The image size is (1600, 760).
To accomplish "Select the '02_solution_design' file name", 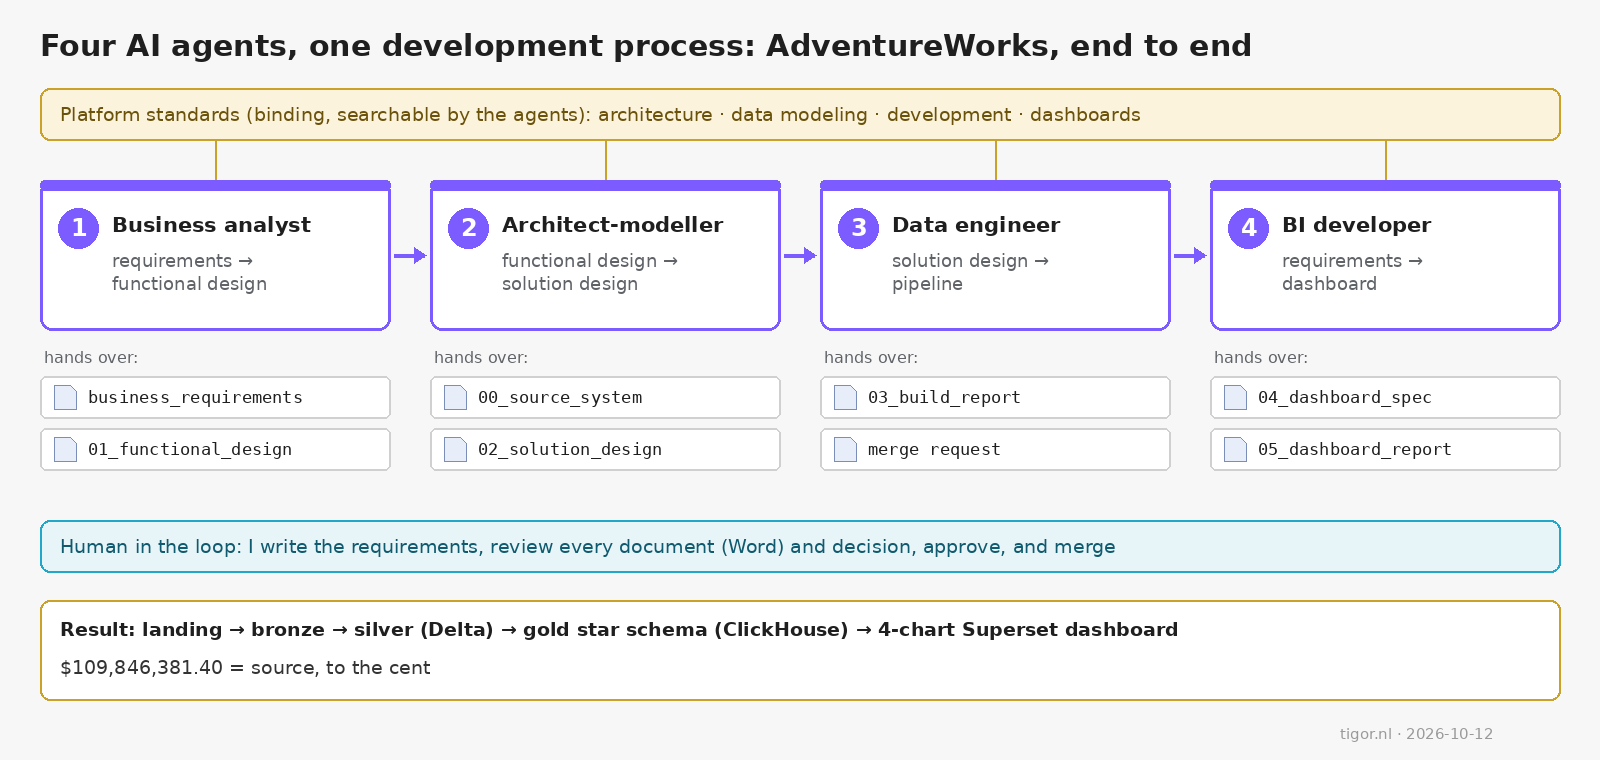I will pyautogui.click(x=570, y=449).
